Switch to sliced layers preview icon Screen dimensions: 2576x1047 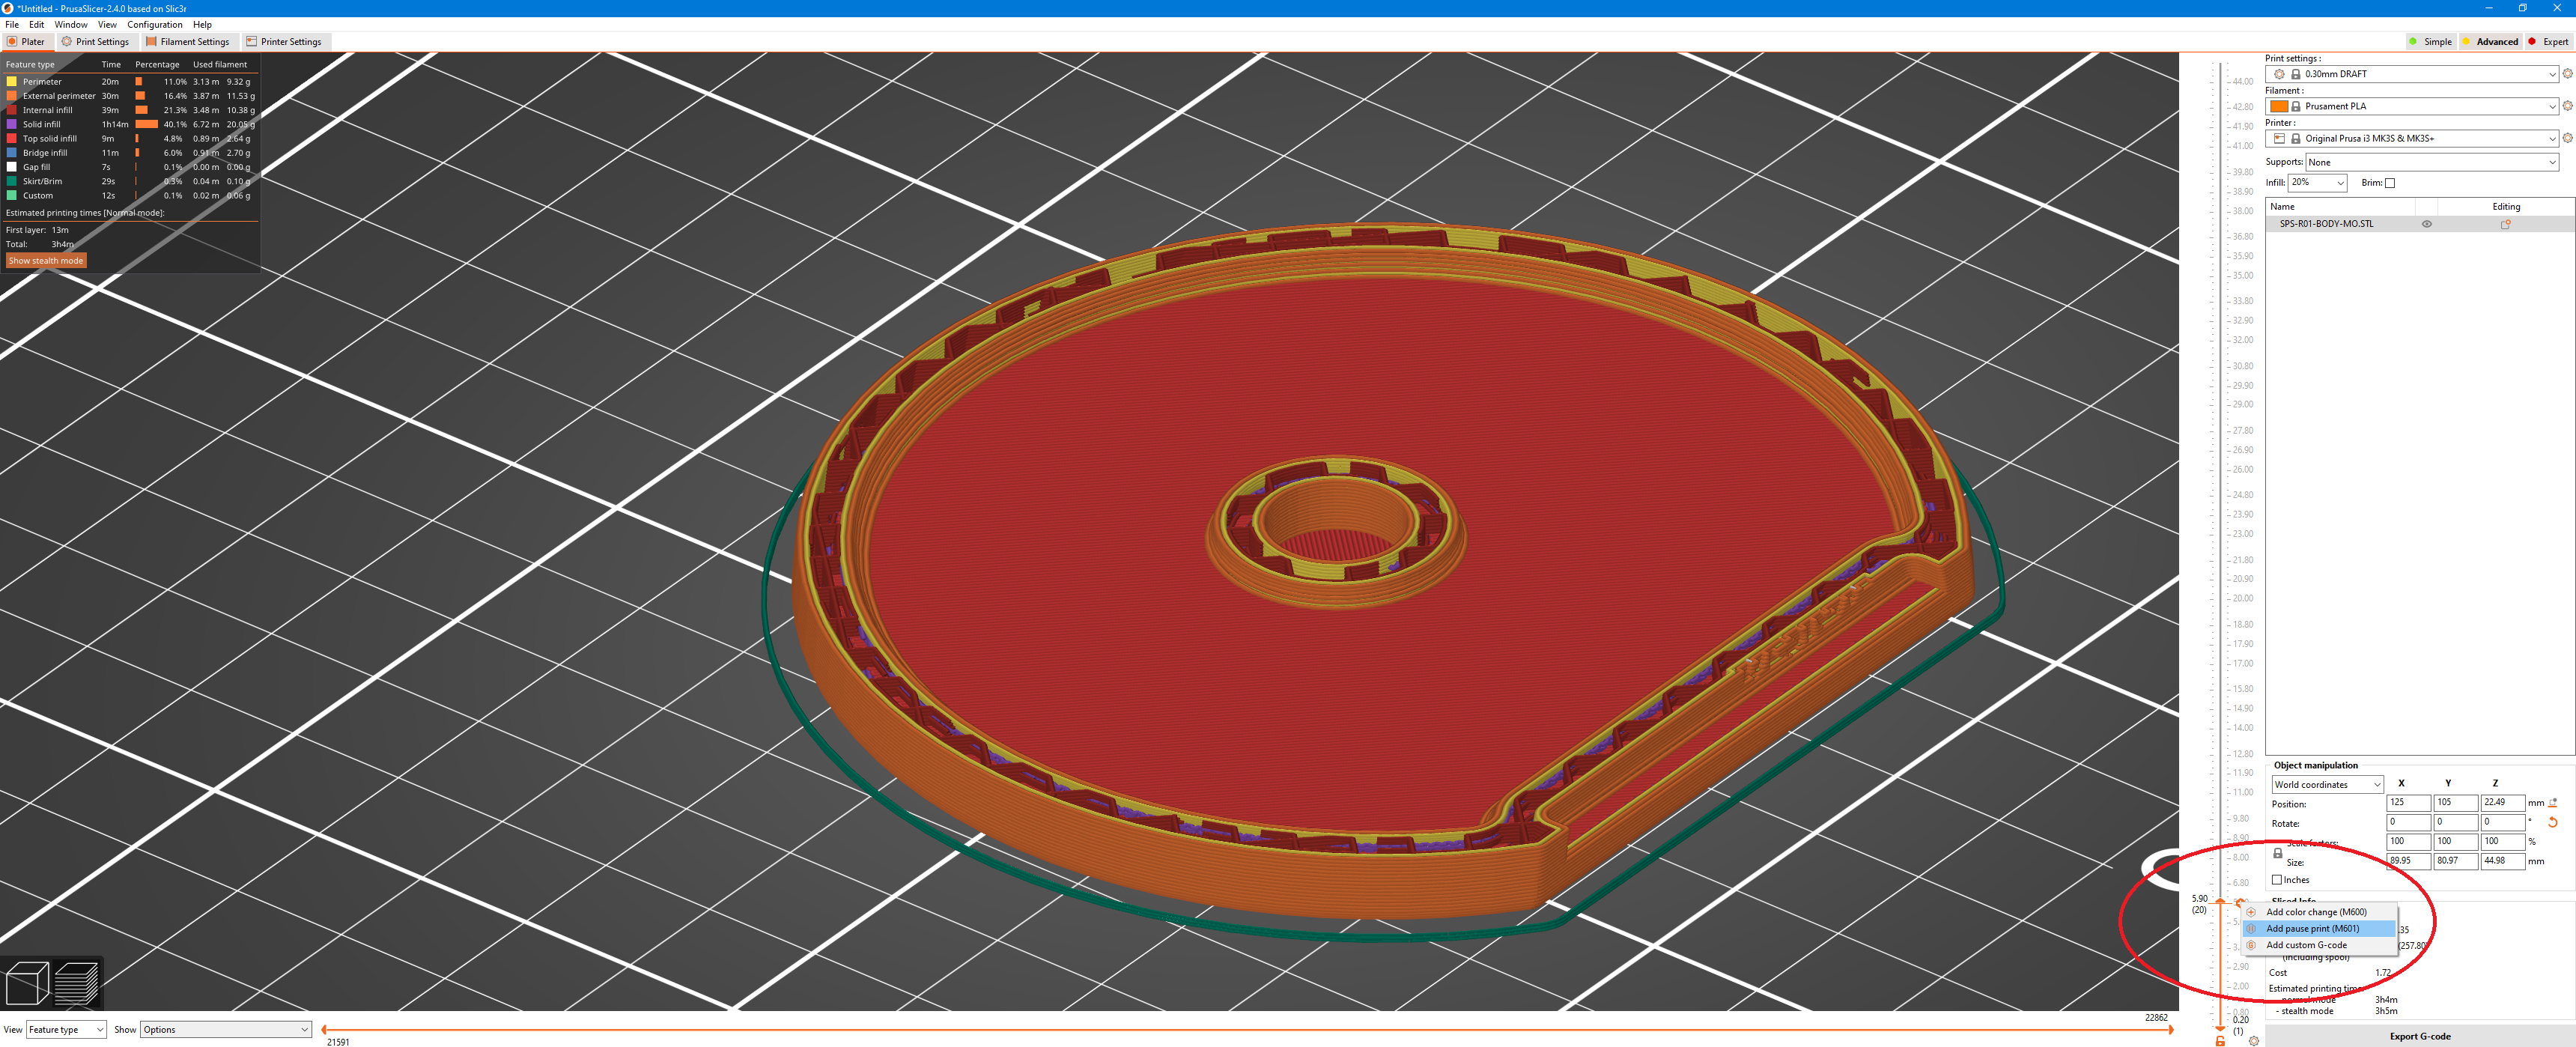(77, 983)
